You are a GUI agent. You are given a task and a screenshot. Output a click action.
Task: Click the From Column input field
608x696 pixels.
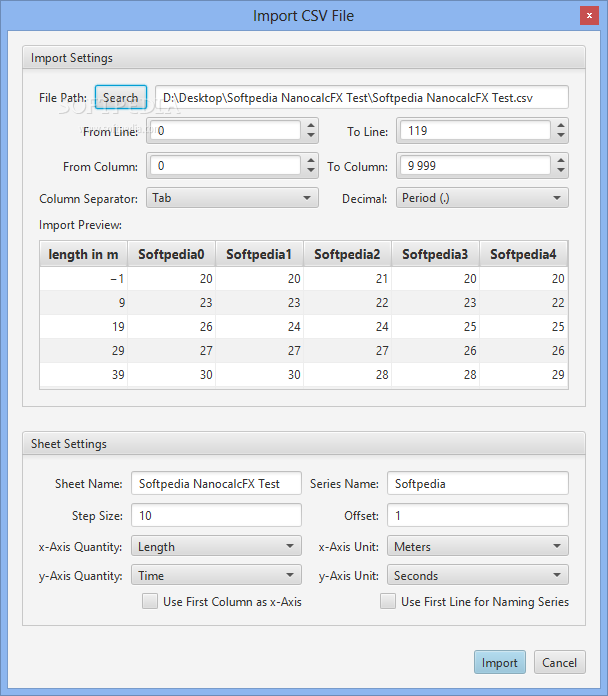pos(225,166)
